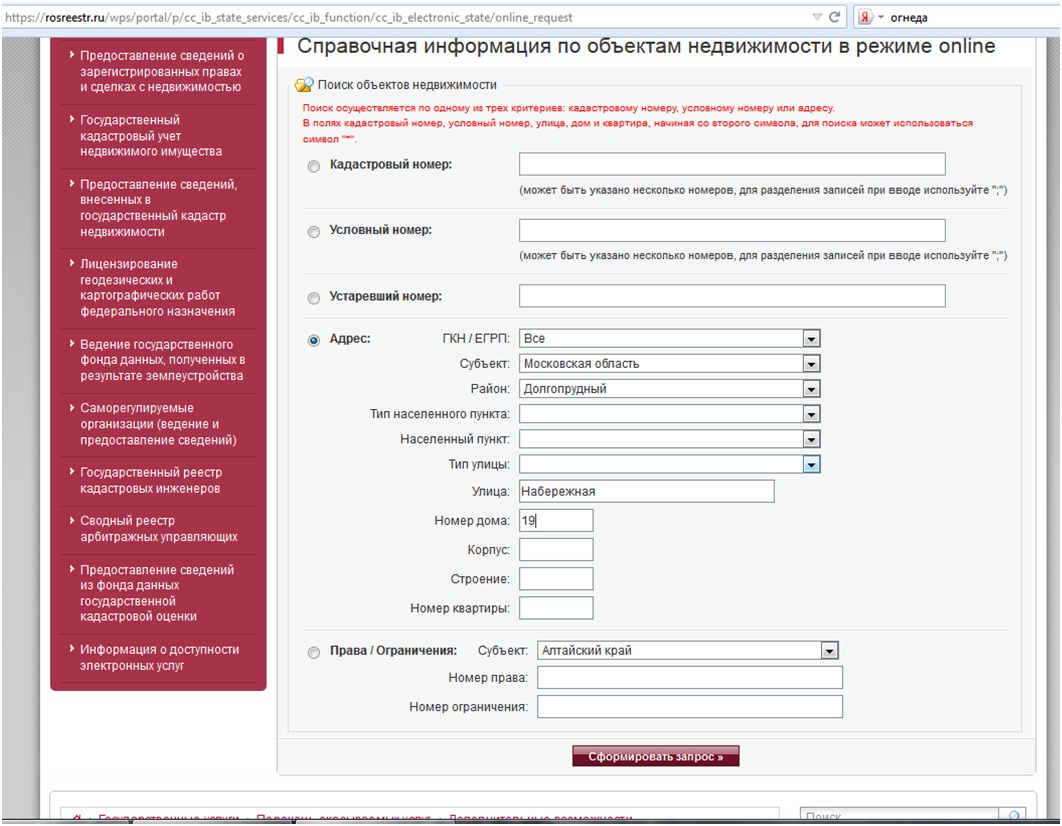
Task: Click the Улица field containing Набережная
Action: point(646,492)
